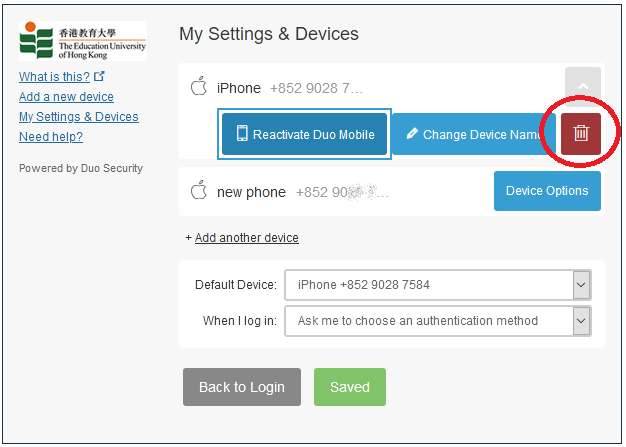This screenshot has width=626, height=447.
Task: Click the Apple icon beside iPhone
Action: click(x=198, y=87)
